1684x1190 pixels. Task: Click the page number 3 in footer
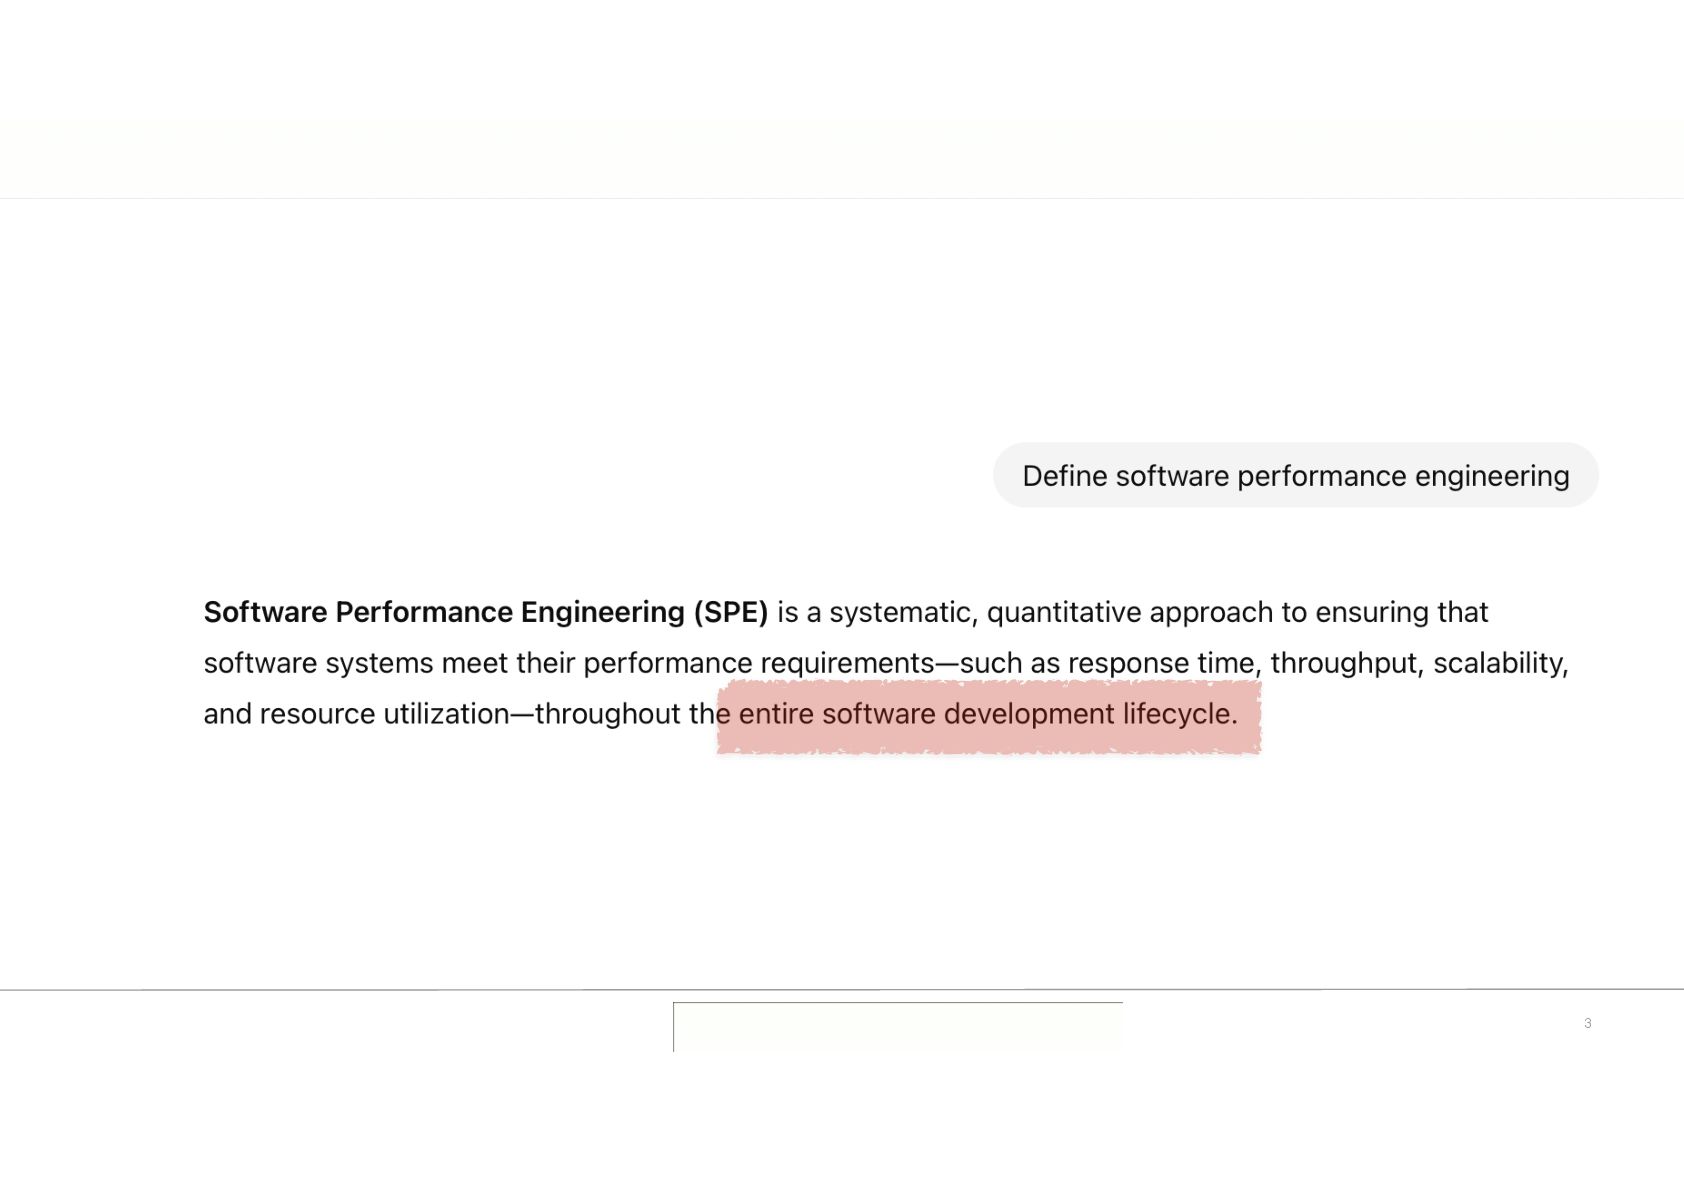(1587, 1023)
